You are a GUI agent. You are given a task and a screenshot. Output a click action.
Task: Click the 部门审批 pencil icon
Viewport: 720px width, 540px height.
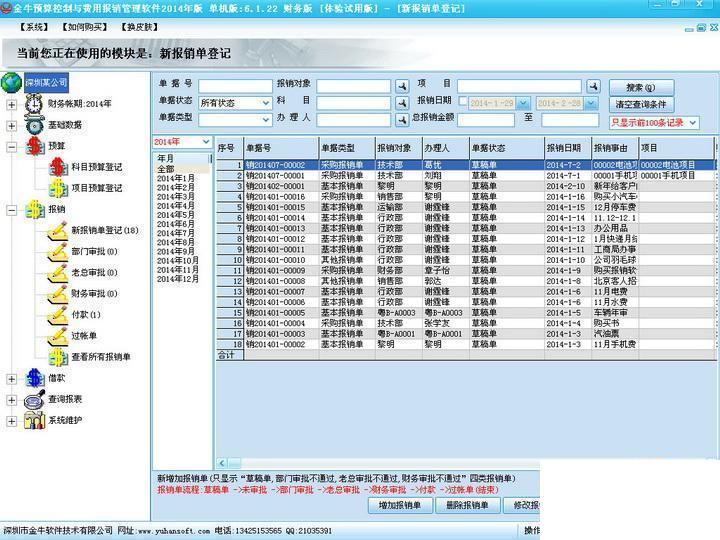point(58,252)
